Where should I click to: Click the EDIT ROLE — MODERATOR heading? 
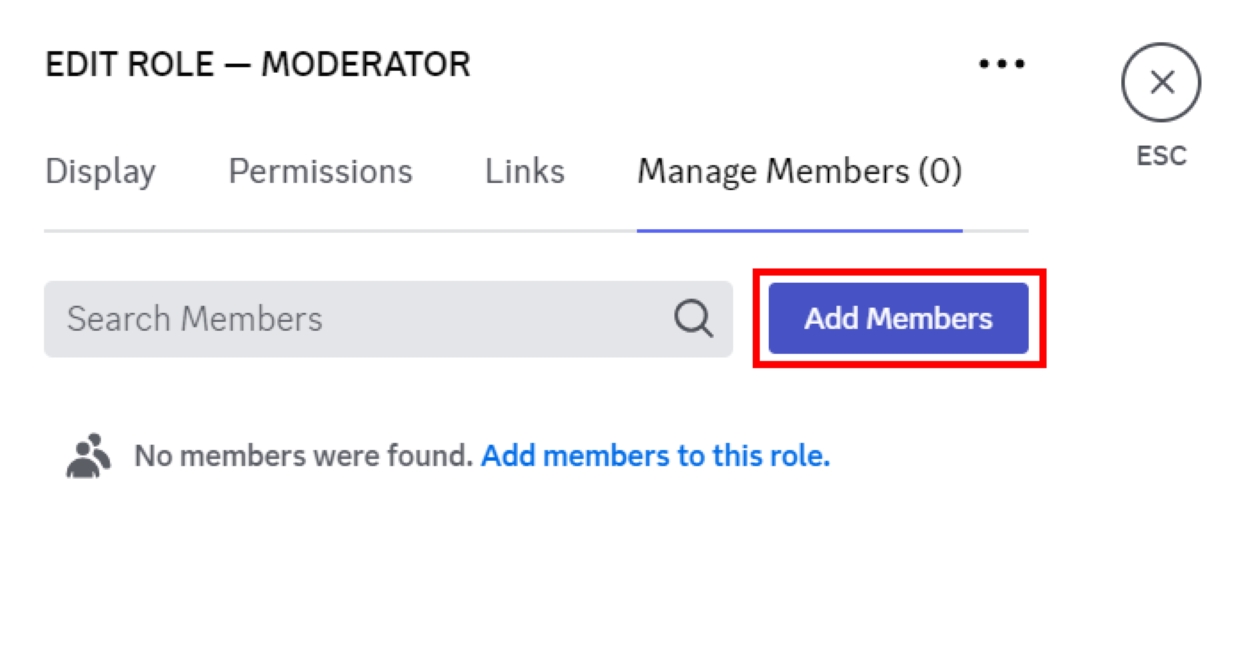pyautogui.click(x=258, y=63)
